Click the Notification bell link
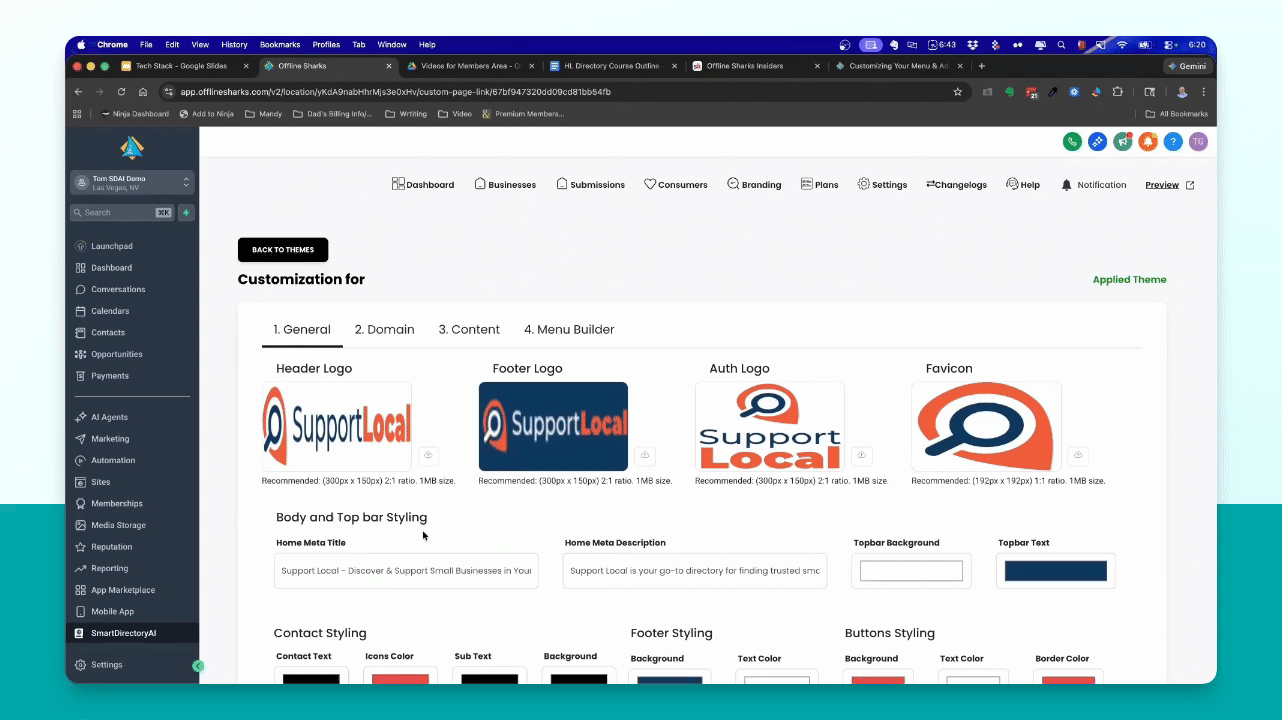This screenshot has width=1282, height=720. pos(1094,185)
